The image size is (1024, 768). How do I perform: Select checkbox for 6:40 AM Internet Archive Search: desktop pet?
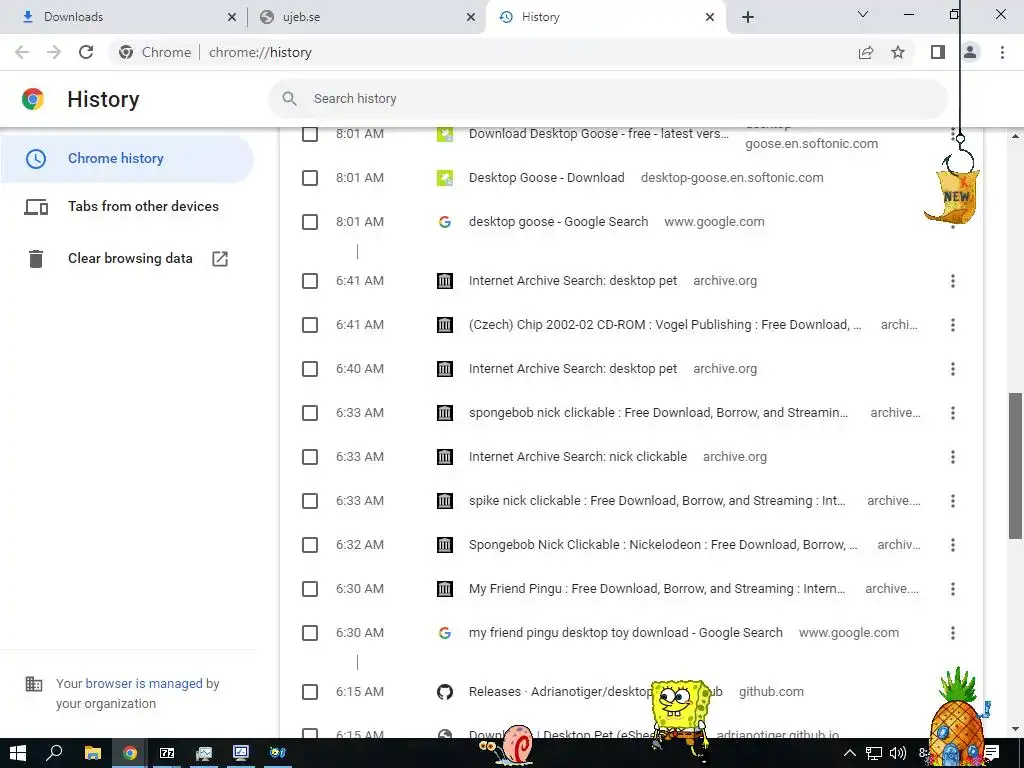coord(310,369)
